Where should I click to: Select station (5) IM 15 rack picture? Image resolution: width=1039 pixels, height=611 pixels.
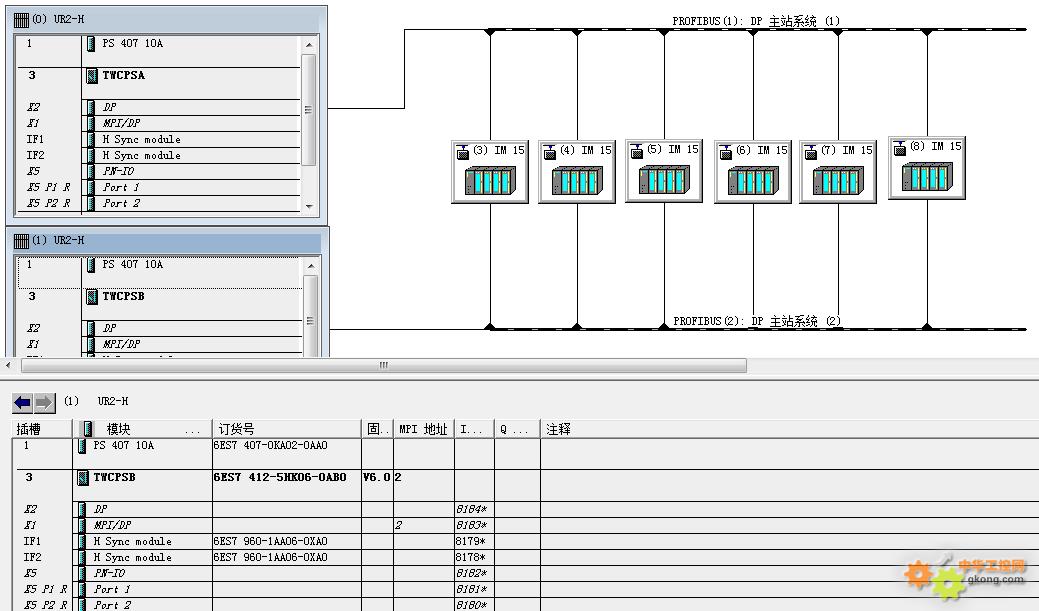[664, 179]
